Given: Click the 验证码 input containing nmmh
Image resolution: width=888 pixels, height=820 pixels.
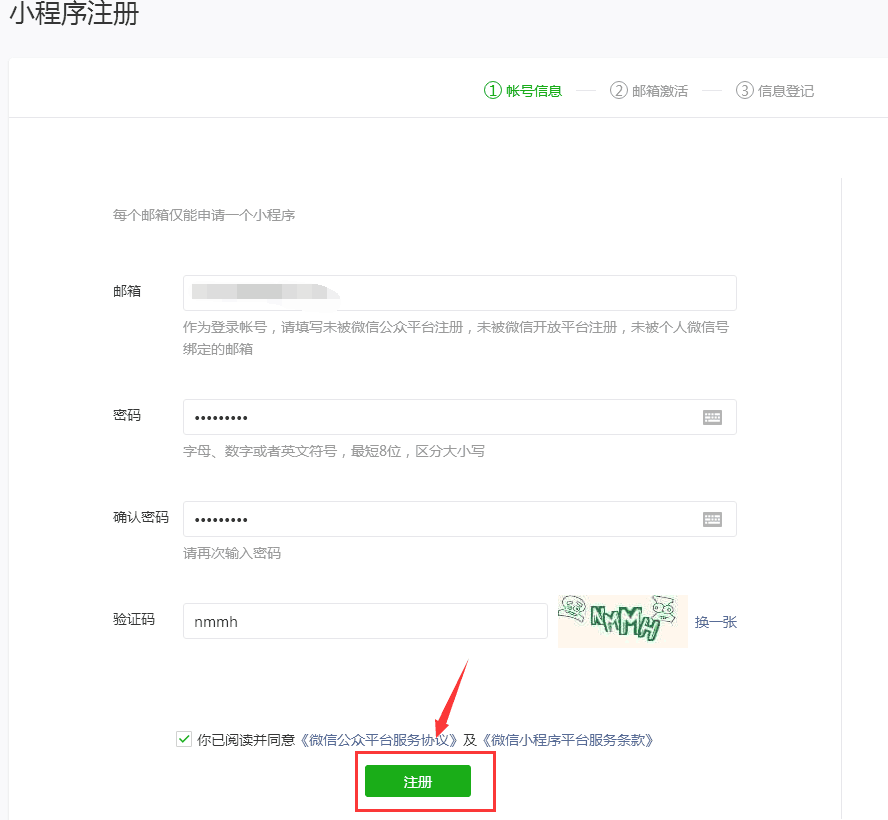Looking at the screenshot, I should pyautogui.click(x=365, y=621).
